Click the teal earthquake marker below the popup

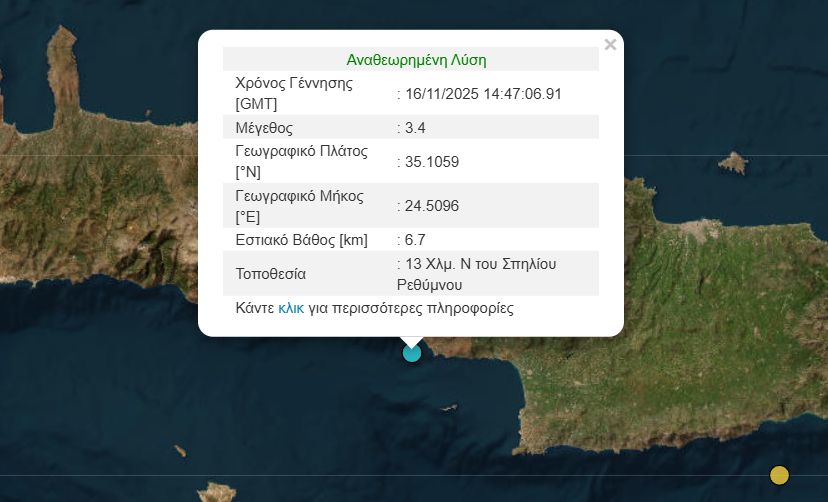click(x=411, y=352)
